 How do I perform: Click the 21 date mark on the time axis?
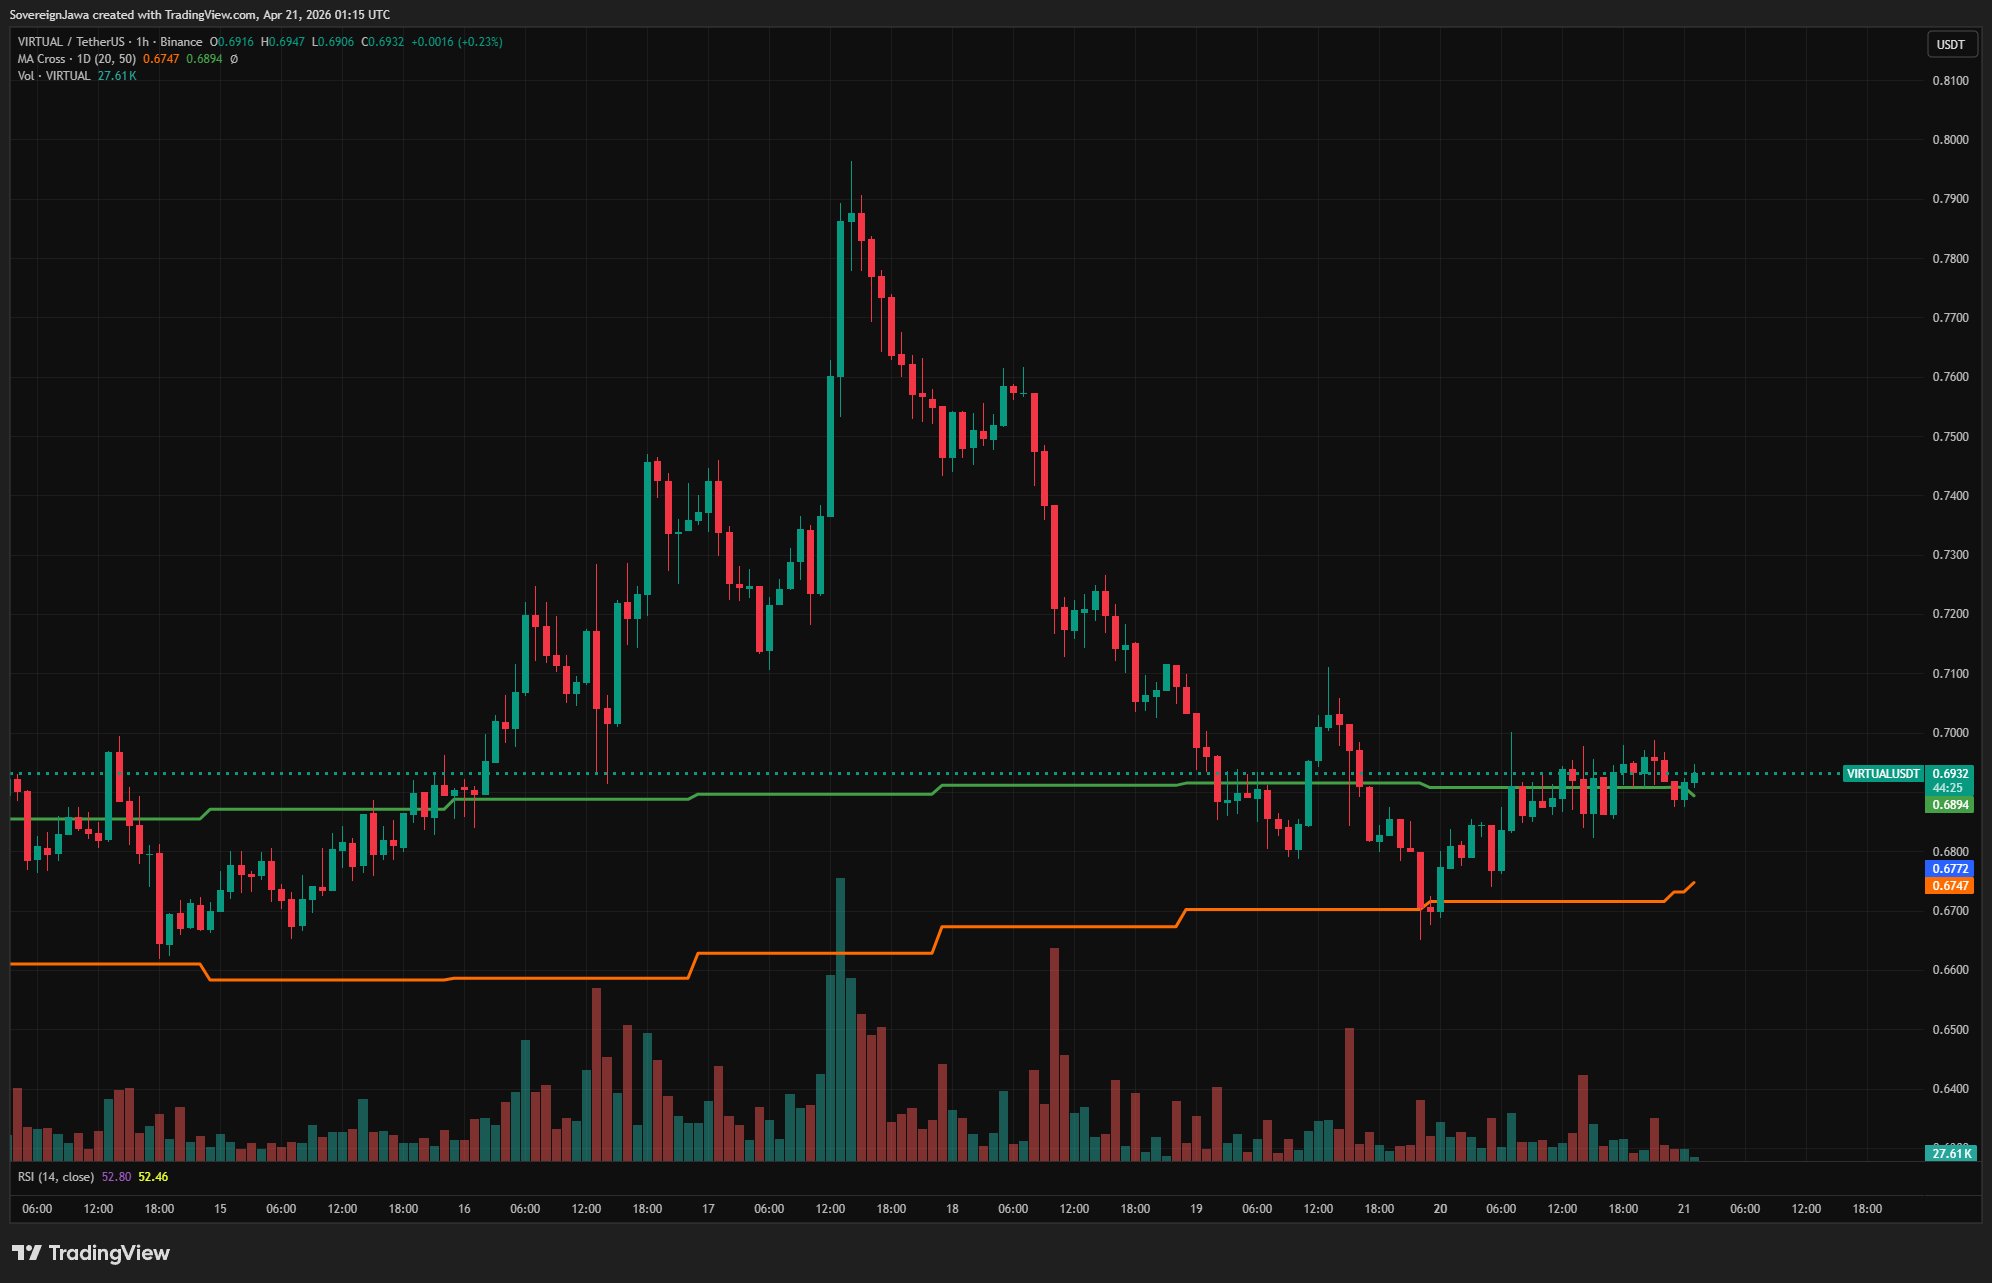click(1684, 1209)
